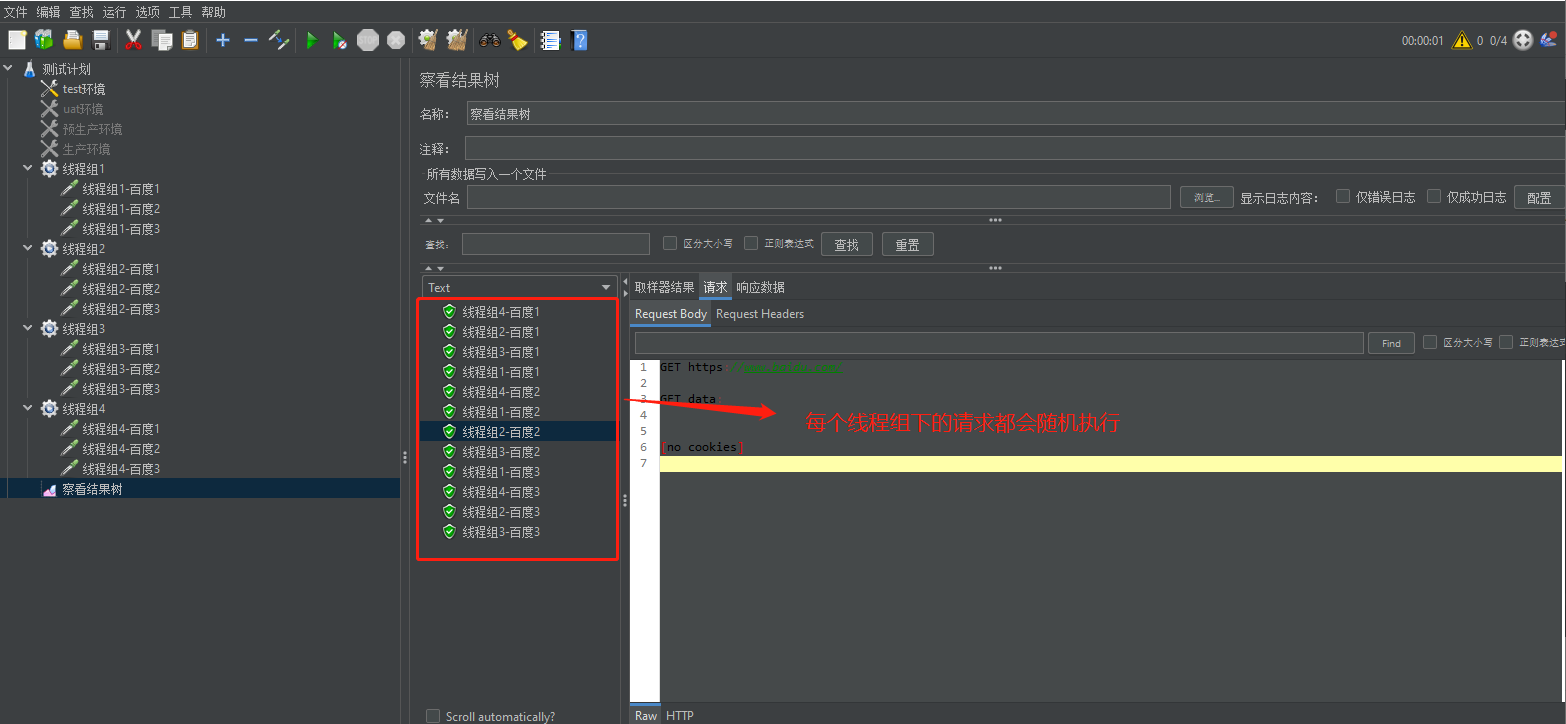Click the Clear single-broom gear icon
This screenshot has width=1566, height=724.
point(428,40)
